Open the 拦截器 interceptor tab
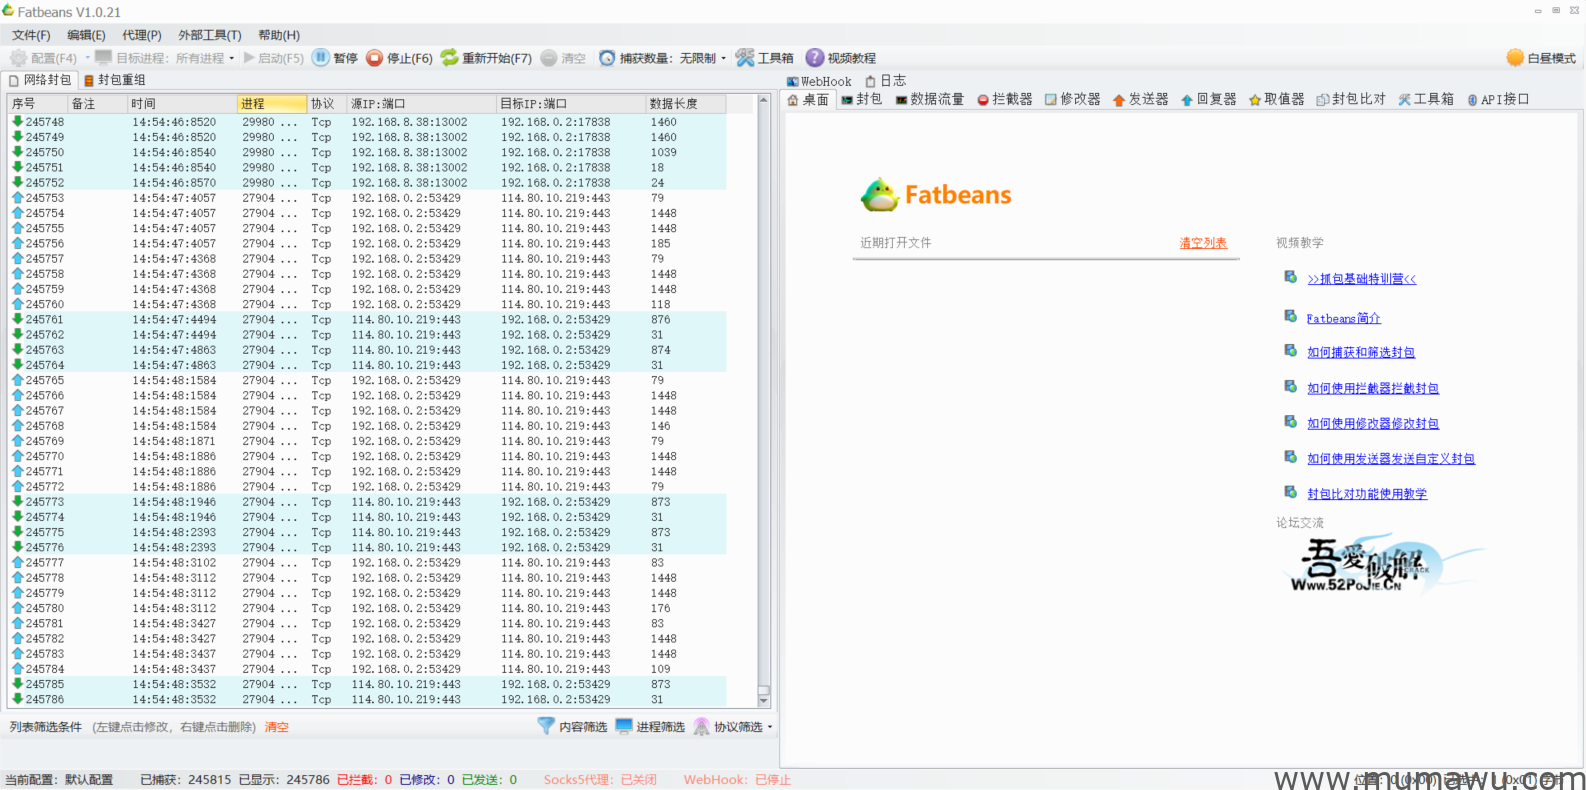 tap(1005, 99)
